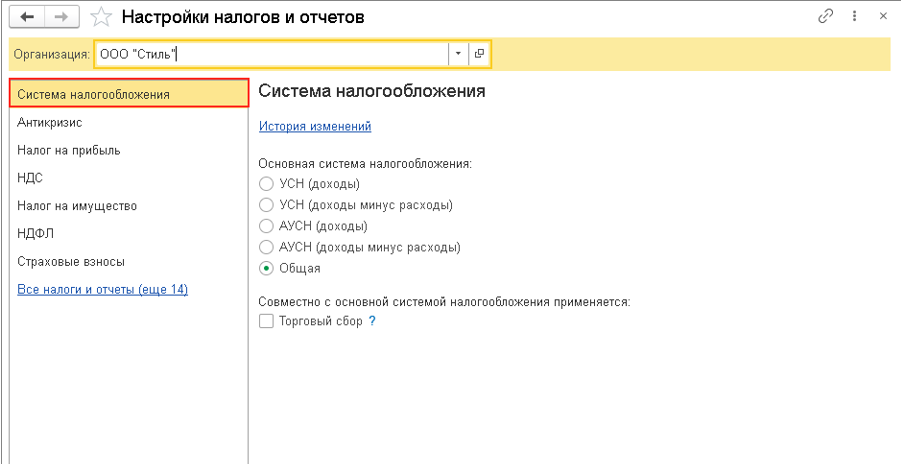Image resolution: width=901 pixels, height=464 pixels.
Task: Enable the Торговый сбор checkbox
Action: pyautogui.click(x=266, y=321)
